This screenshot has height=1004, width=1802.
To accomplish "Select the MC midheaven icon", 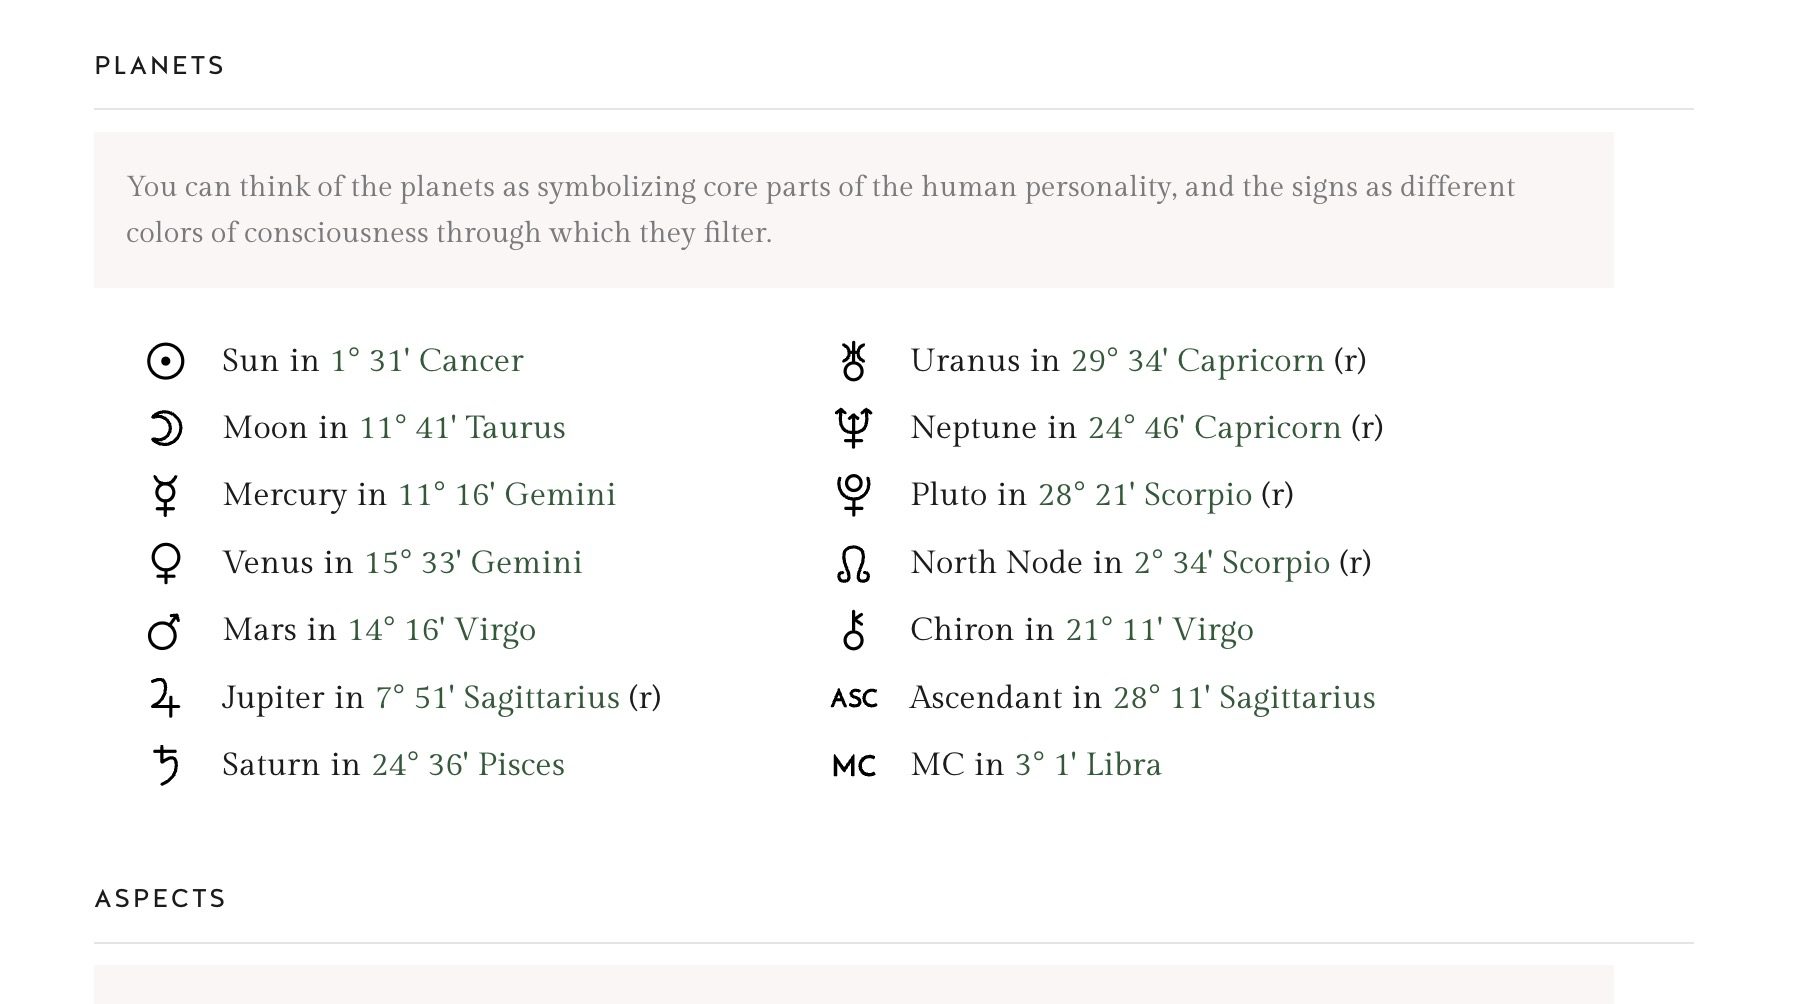I will pos(854,766).
